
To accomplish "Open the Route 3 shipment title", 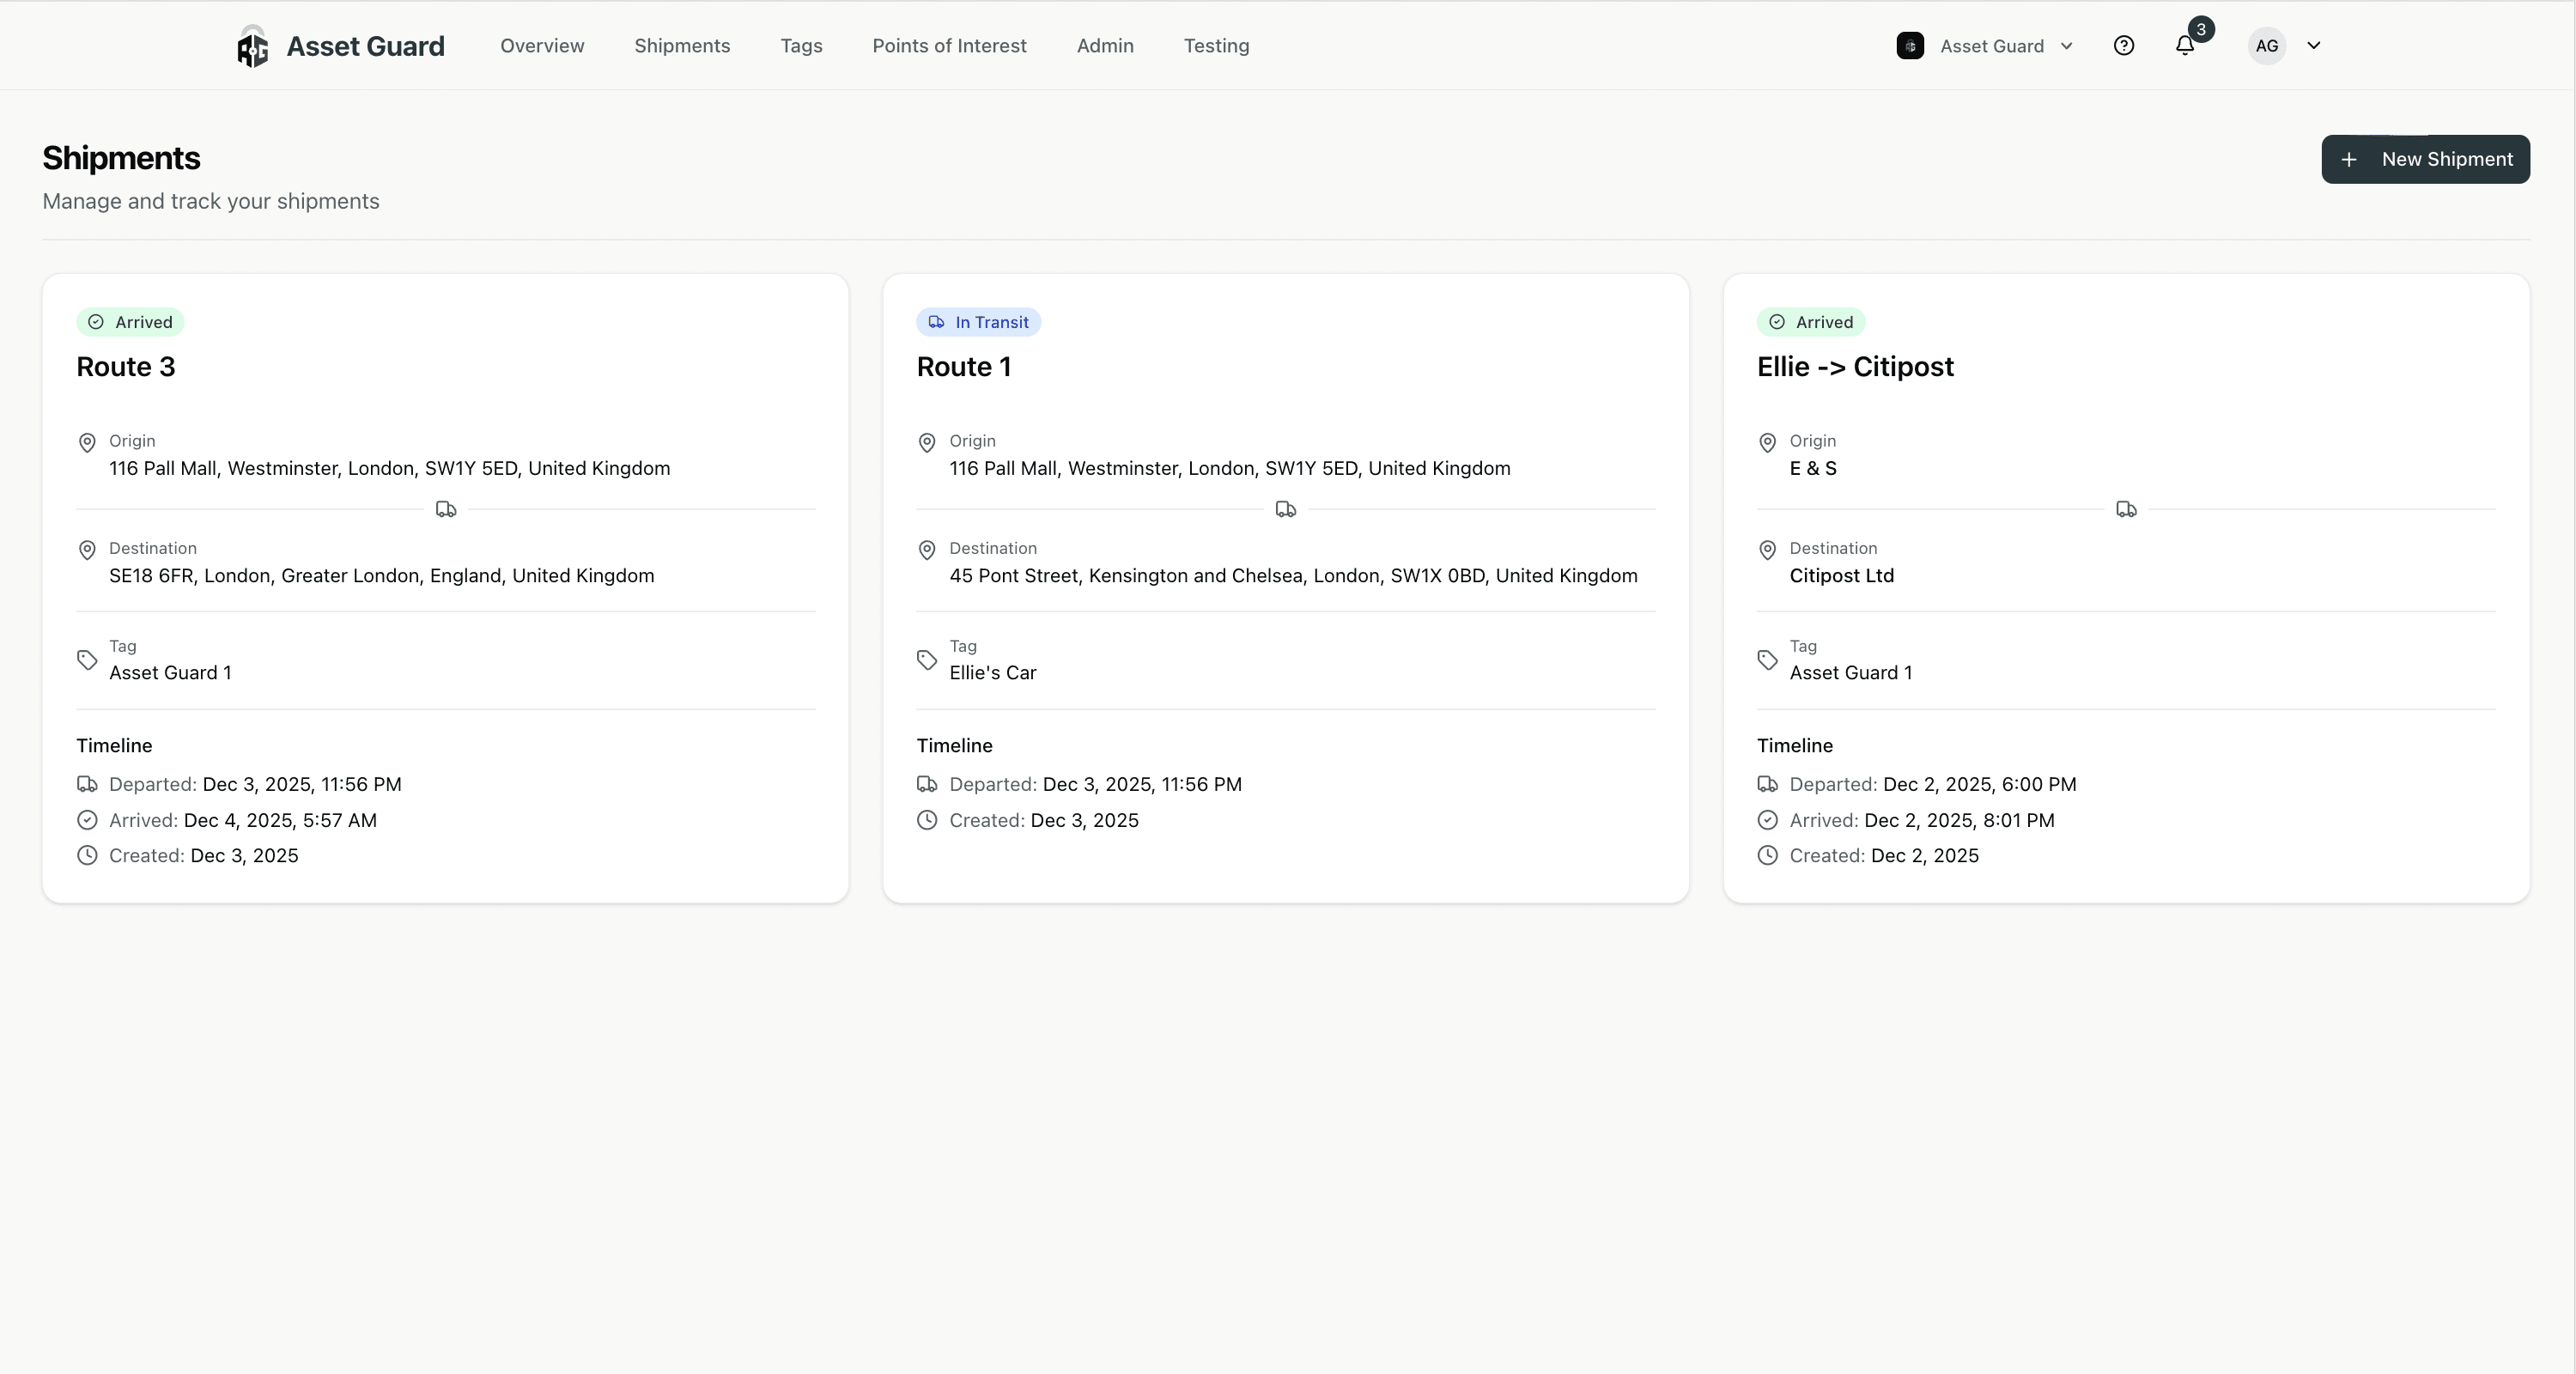I will (x=126, y=367).
